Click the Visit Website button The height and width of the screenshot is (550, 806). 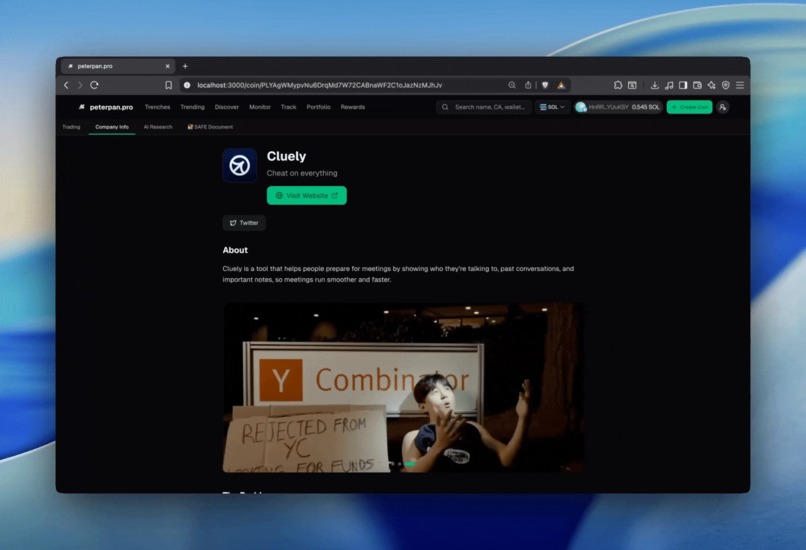pos(307,195)
